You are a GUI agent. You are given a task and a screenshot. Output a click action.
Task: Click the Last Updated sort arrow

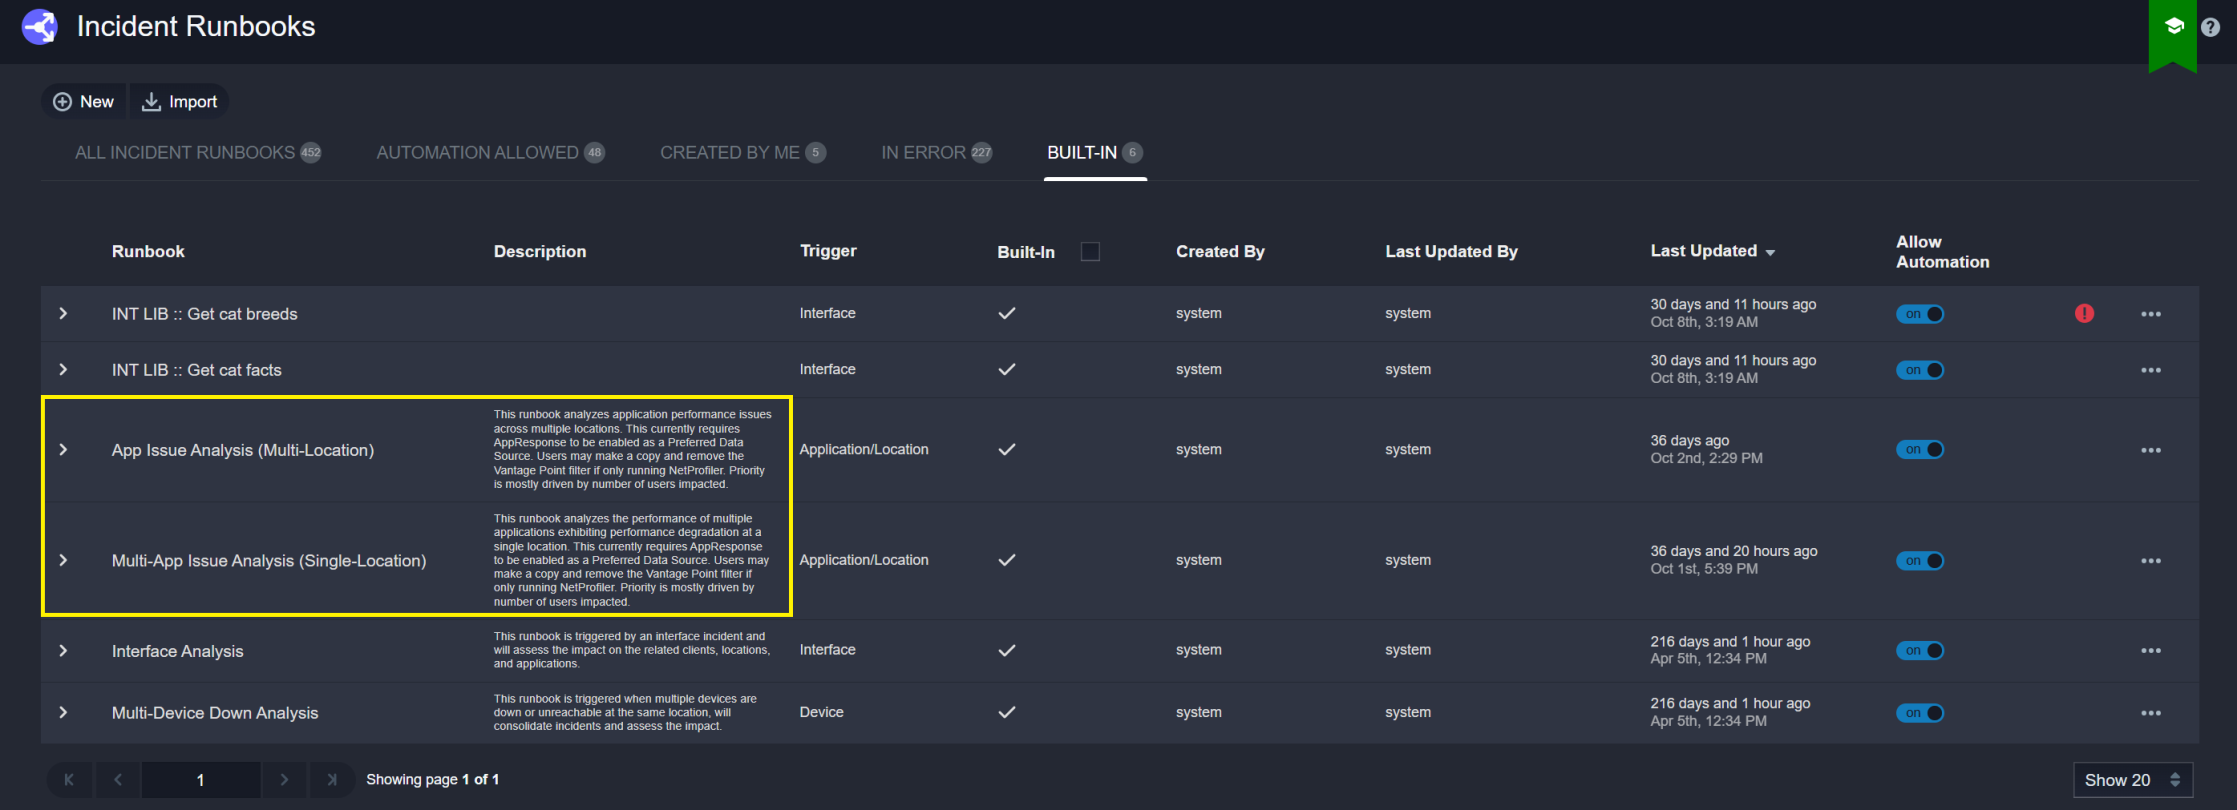[1770, 252]
